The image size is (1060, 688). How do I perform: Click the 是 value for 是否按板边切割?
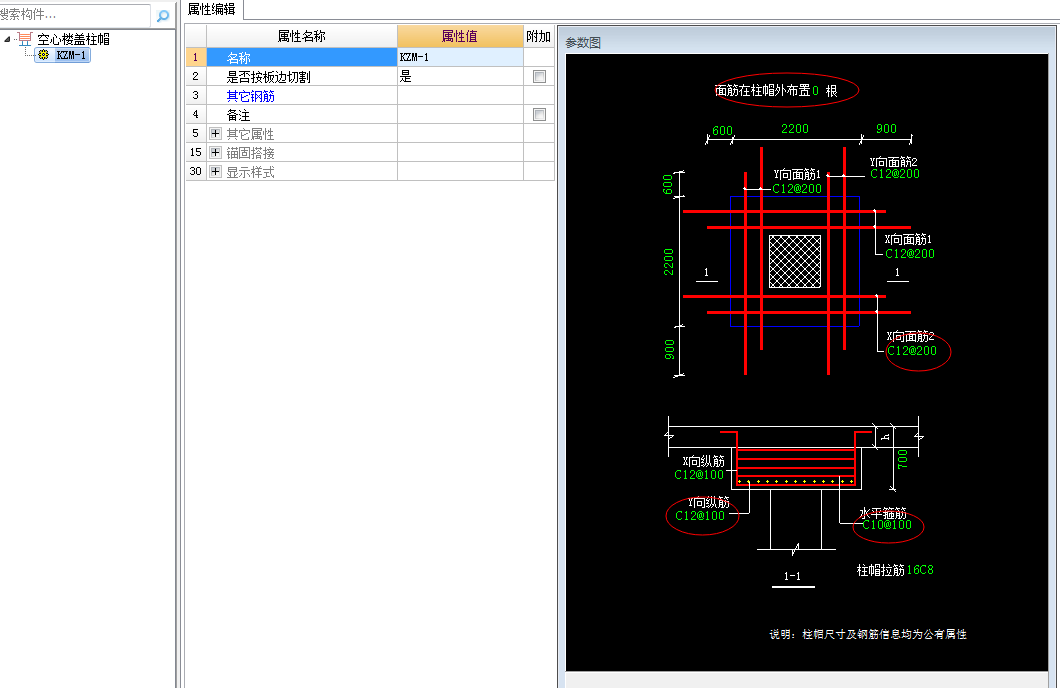point(460,76)
